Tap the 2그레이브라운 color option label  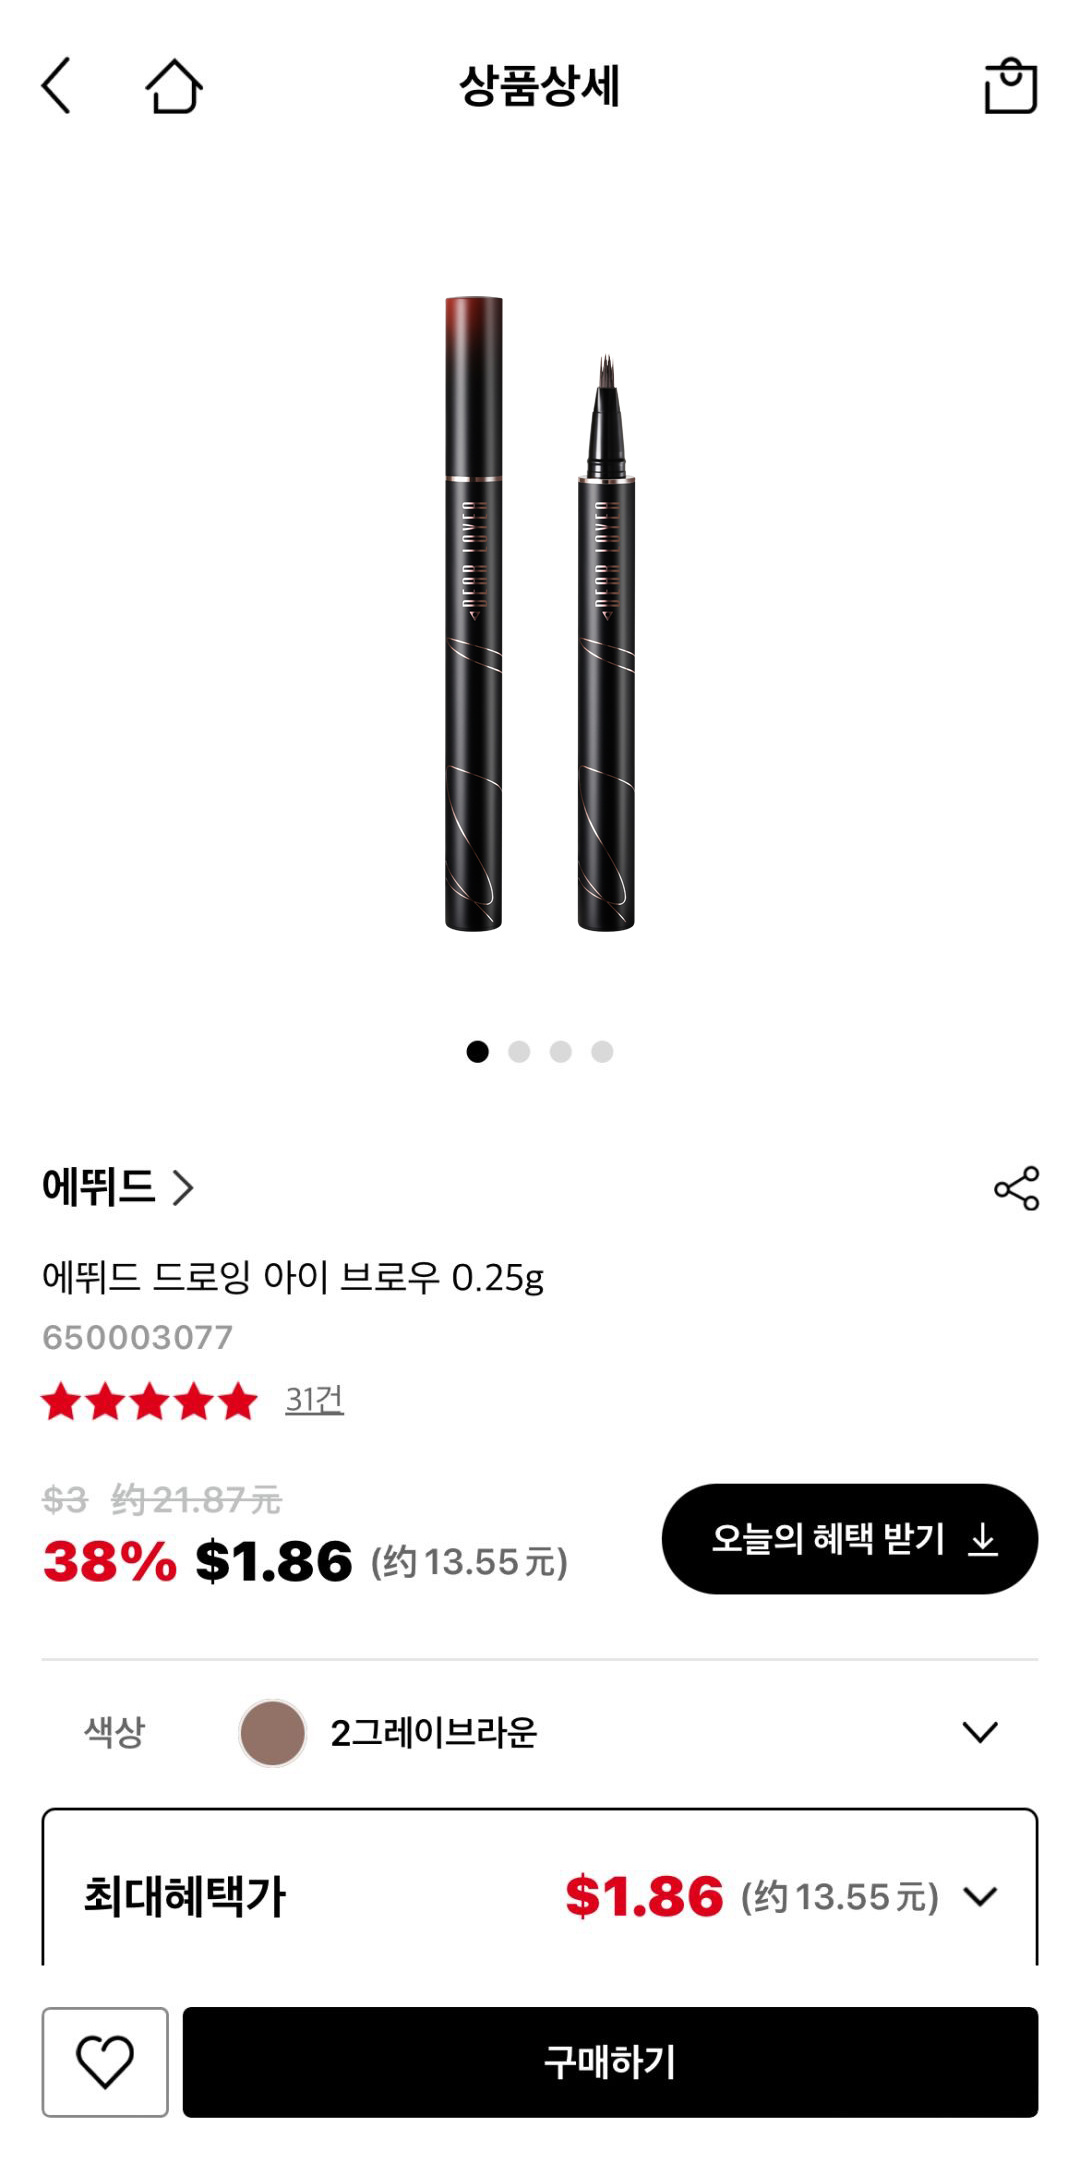tap(434, 1733)
